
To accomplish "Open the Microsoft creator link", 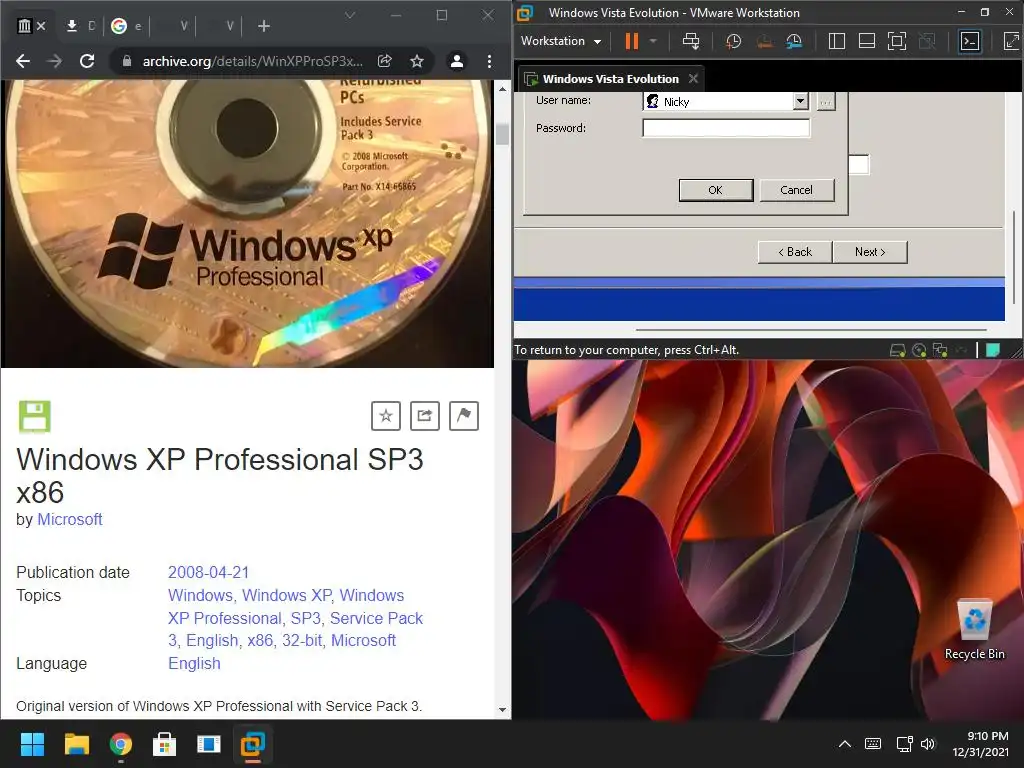I will coord(70,519).
